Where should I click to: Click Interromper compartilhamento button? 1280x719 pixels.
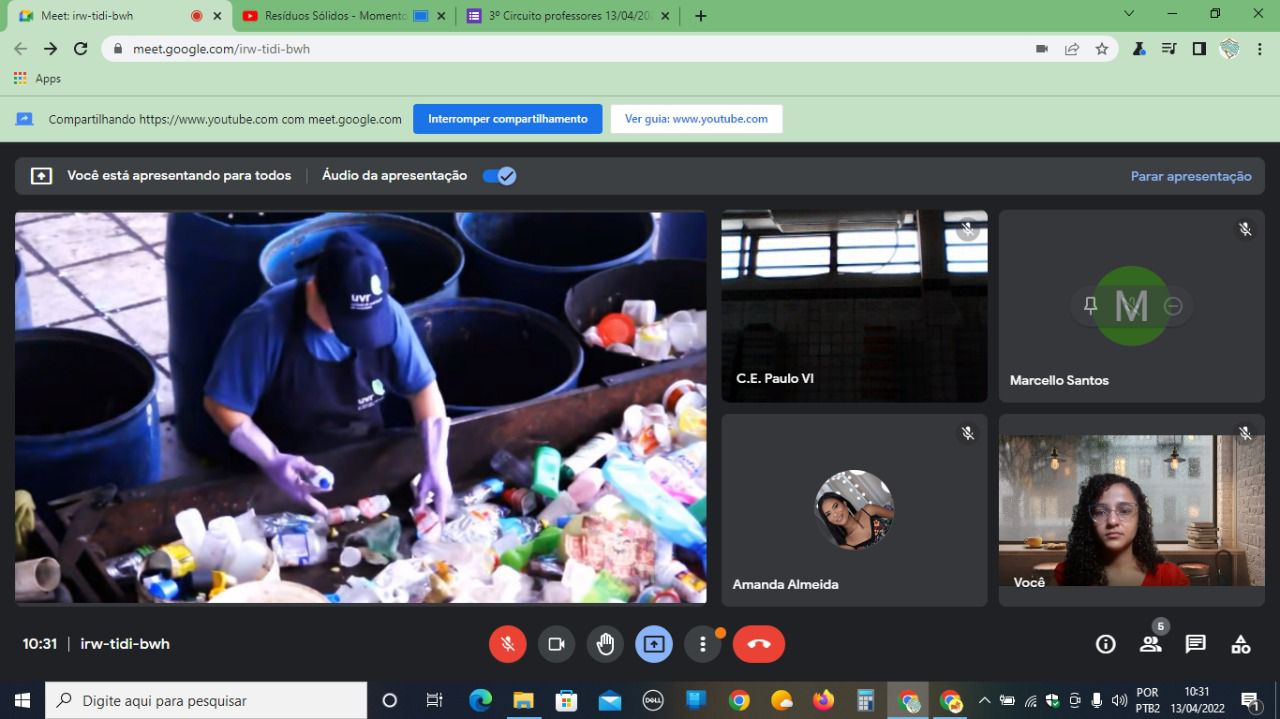click(508, 119)
